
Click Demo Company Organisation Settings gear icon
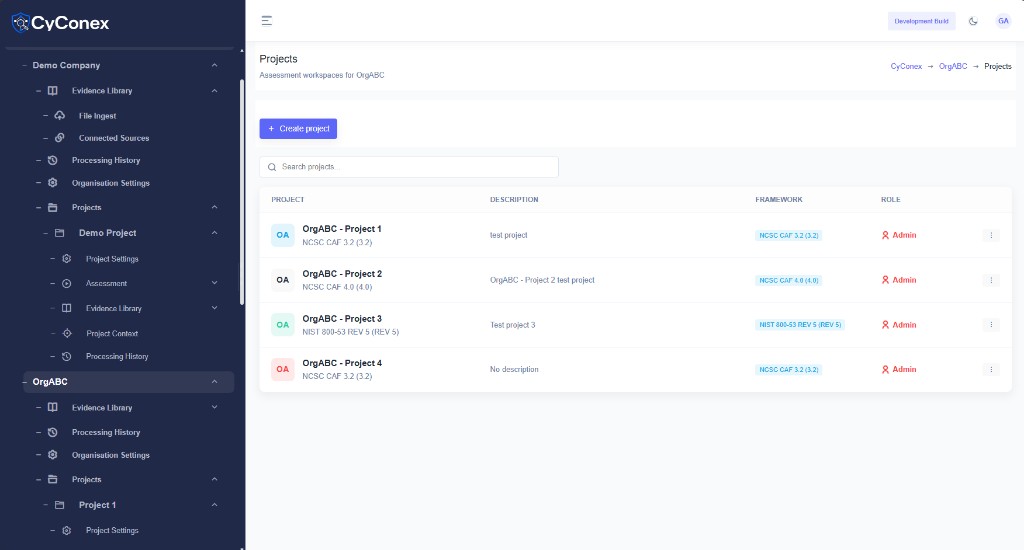pos(53,183)
